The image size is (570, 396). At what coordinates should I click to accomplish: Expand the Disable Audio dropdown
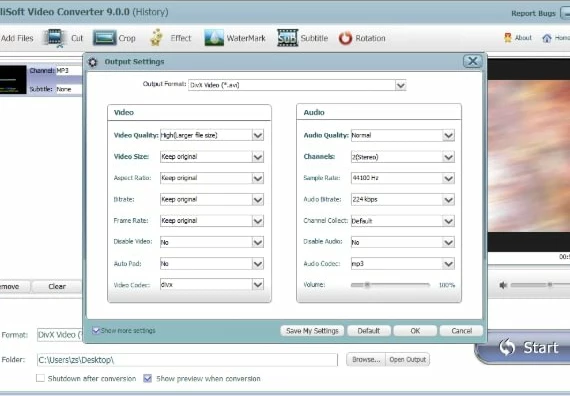[x=449, y=242]
